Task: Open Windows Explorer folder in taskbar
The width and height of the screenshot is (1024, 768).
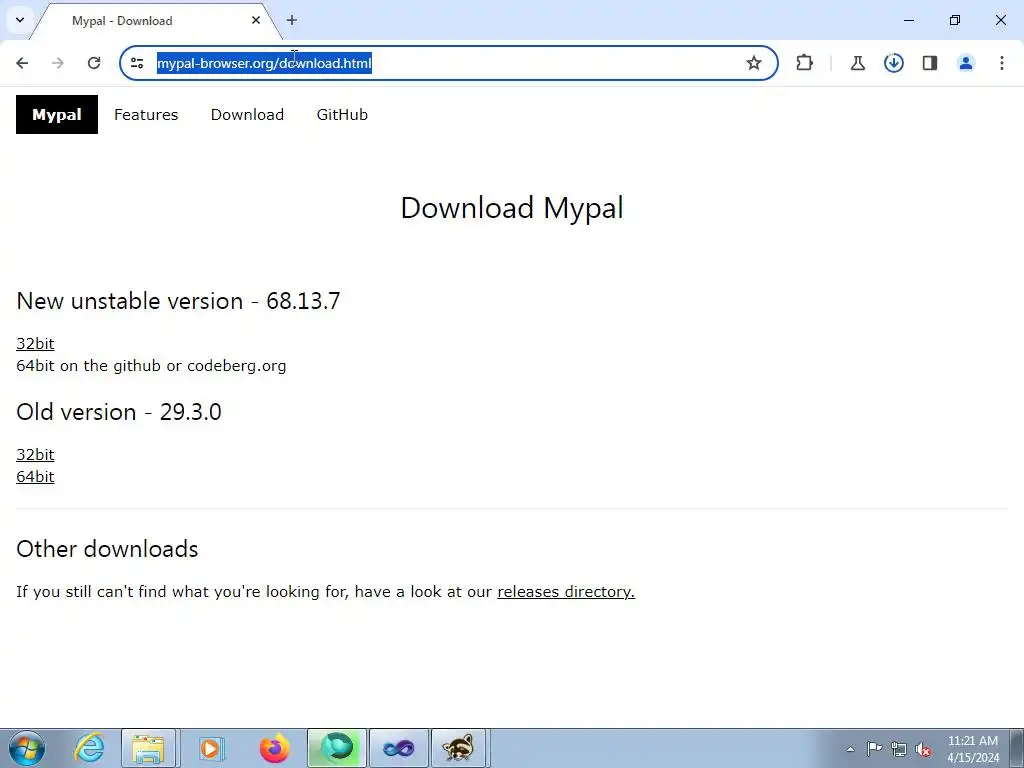Action: tap(148, 748)
